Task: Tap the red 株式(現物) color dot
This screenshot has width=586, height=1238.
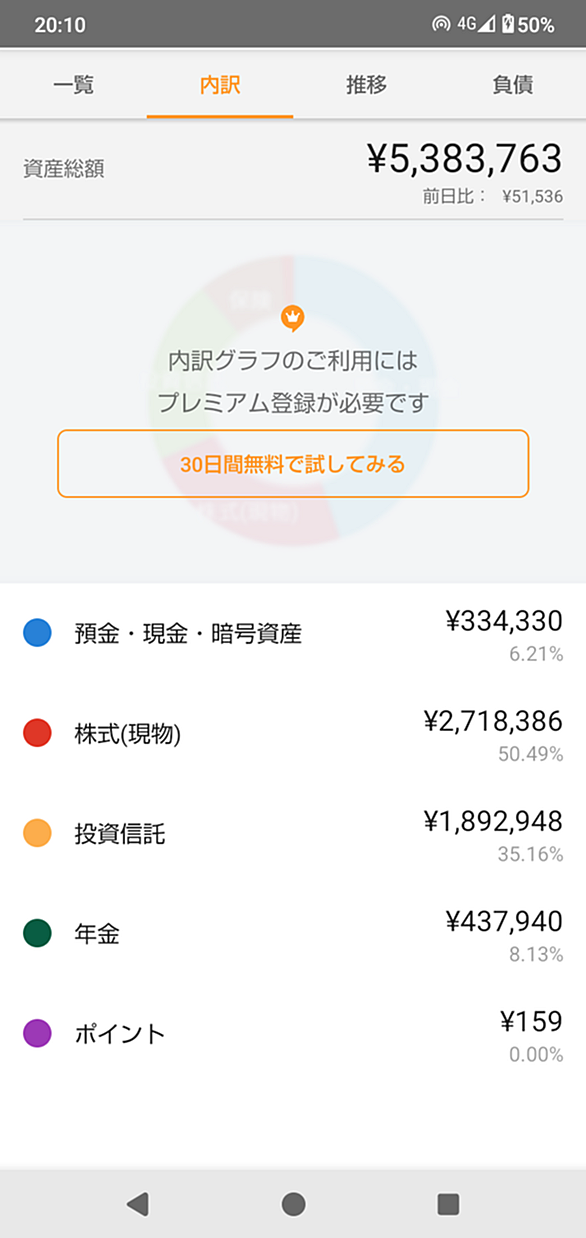Action: pyautogui.click(x=37, y=733)
